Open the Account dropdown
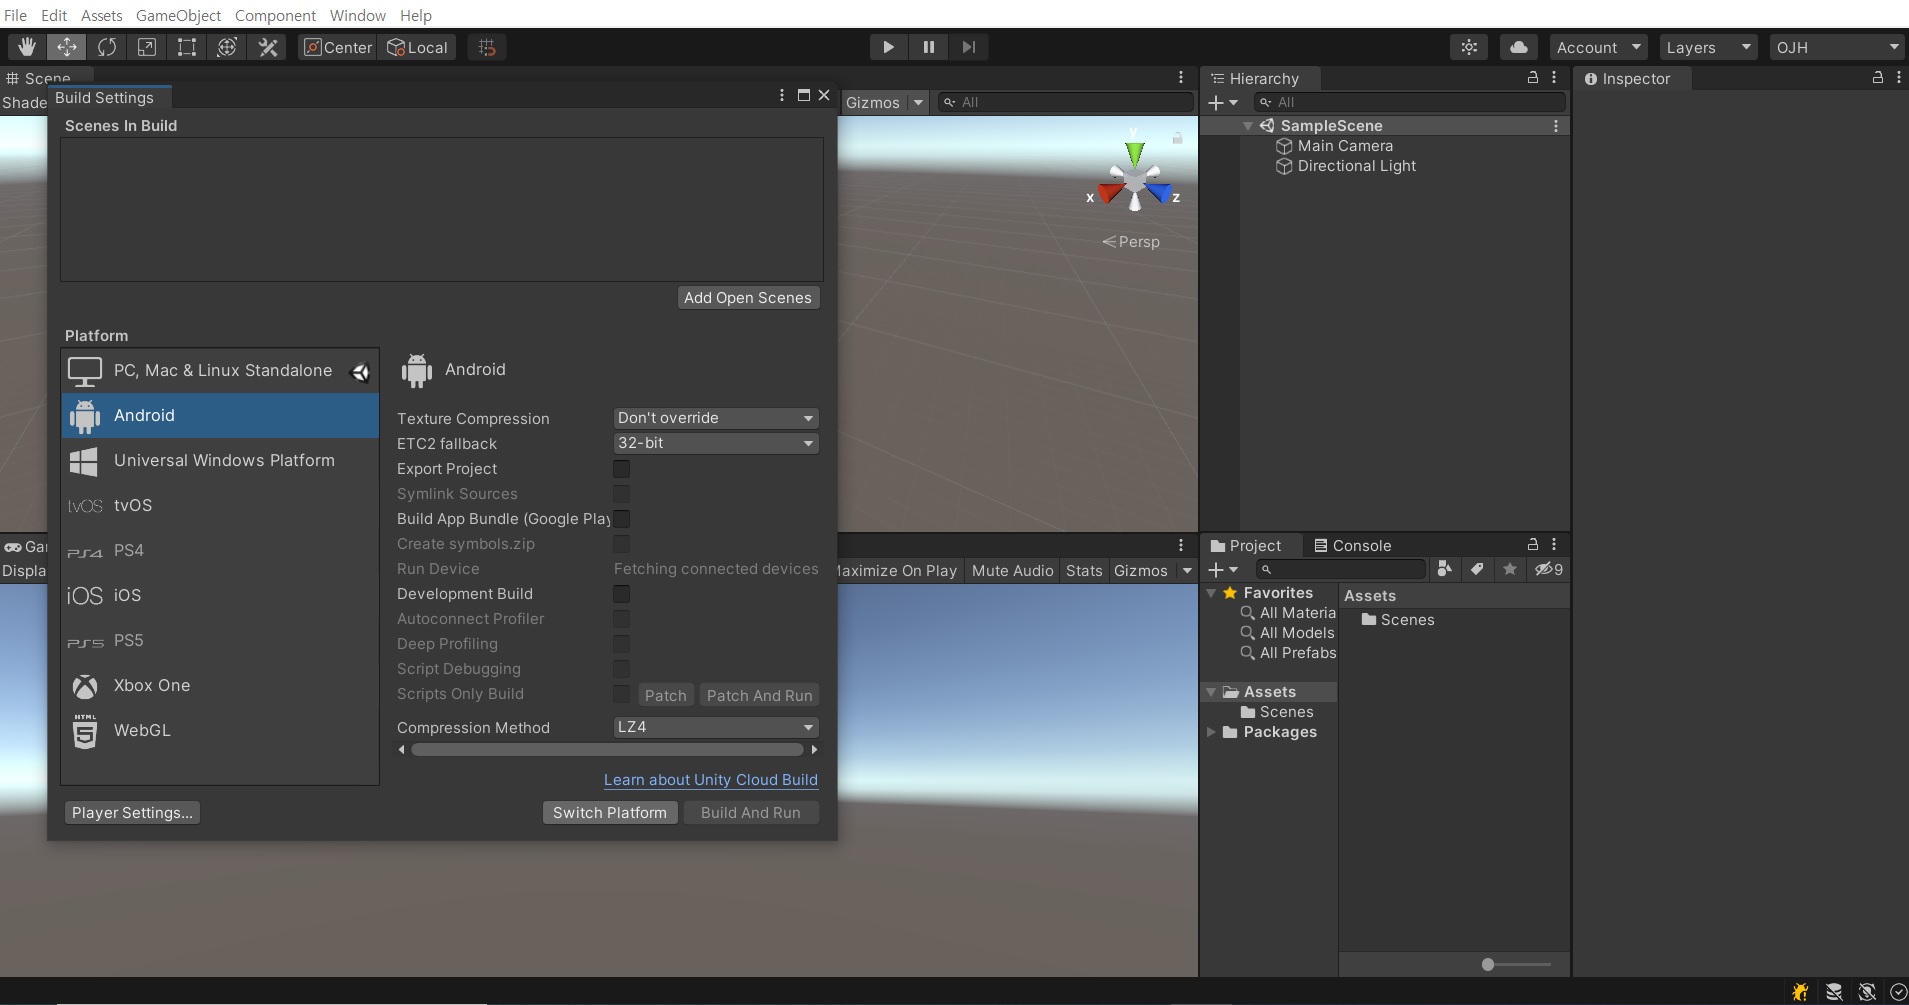 click(1598, 47)
